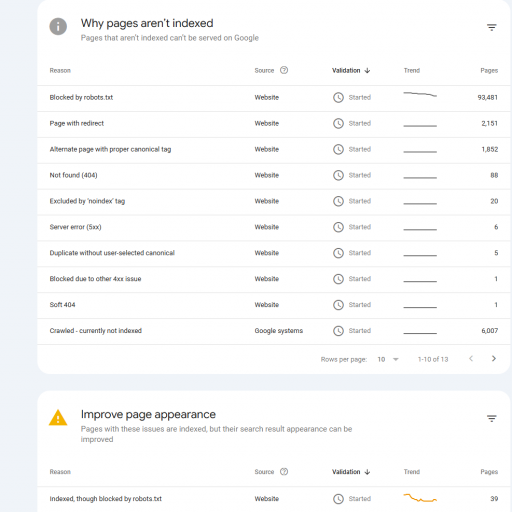Viewport: 512px width, 512px height.
Task: Click Source help icon in second table
Action: pos(284,472)
